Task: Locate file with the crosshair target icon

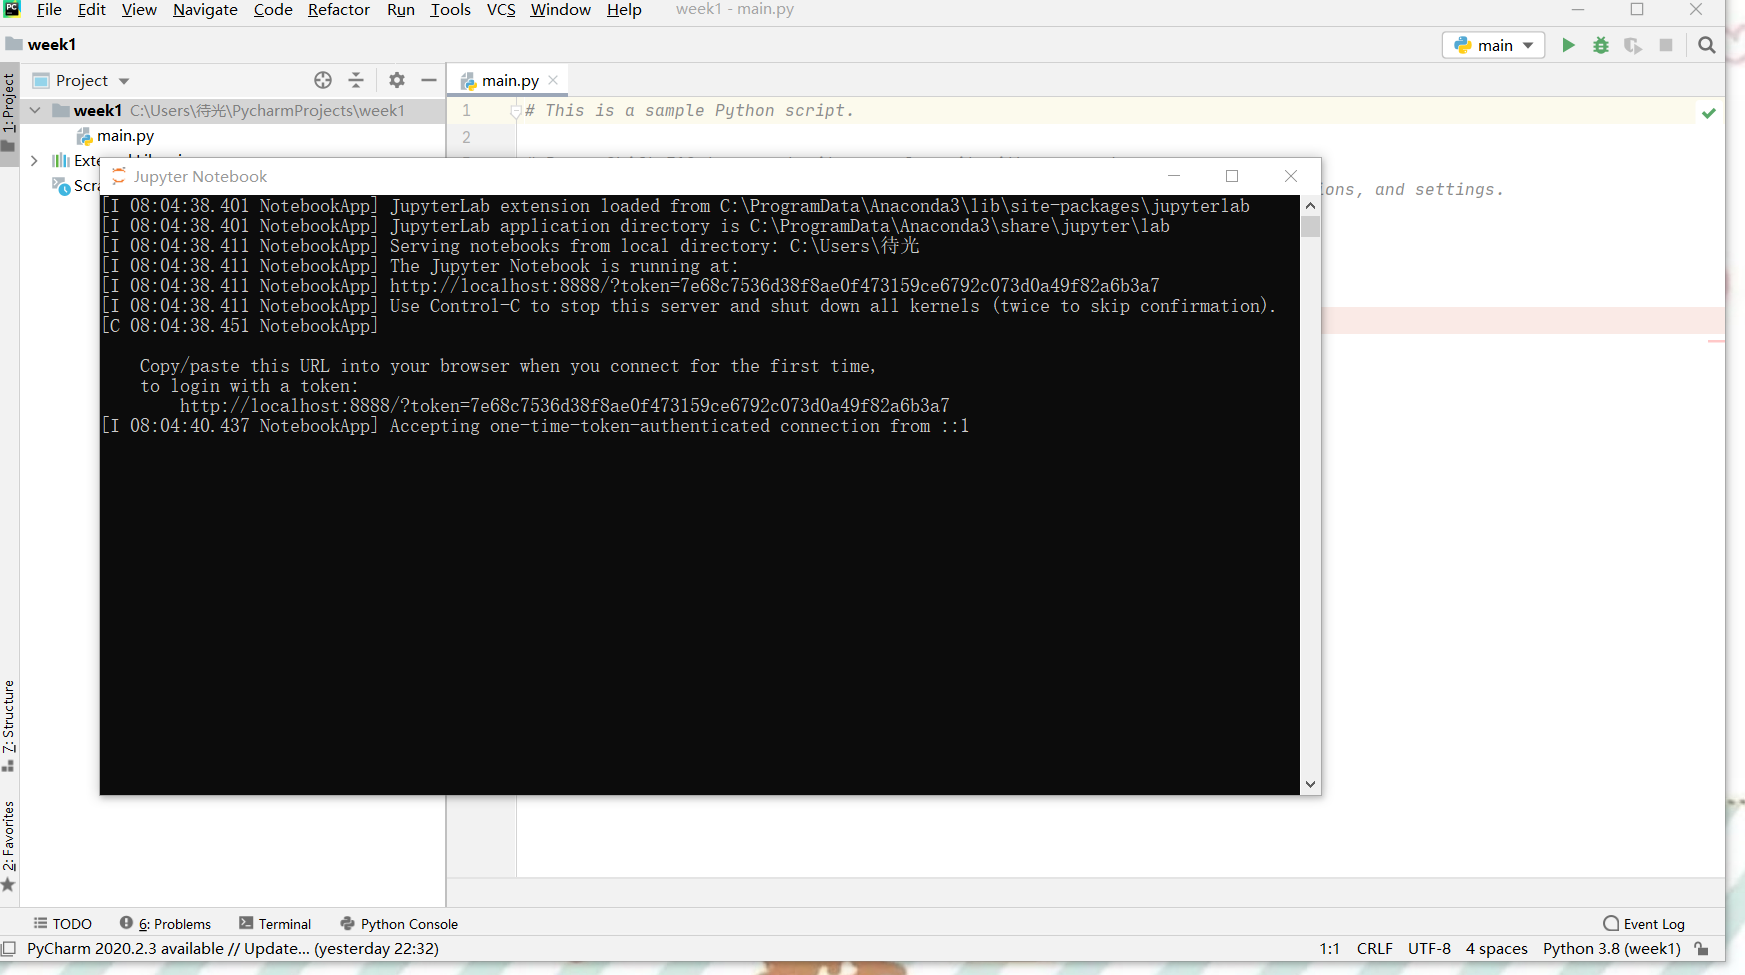Action: 323,80
